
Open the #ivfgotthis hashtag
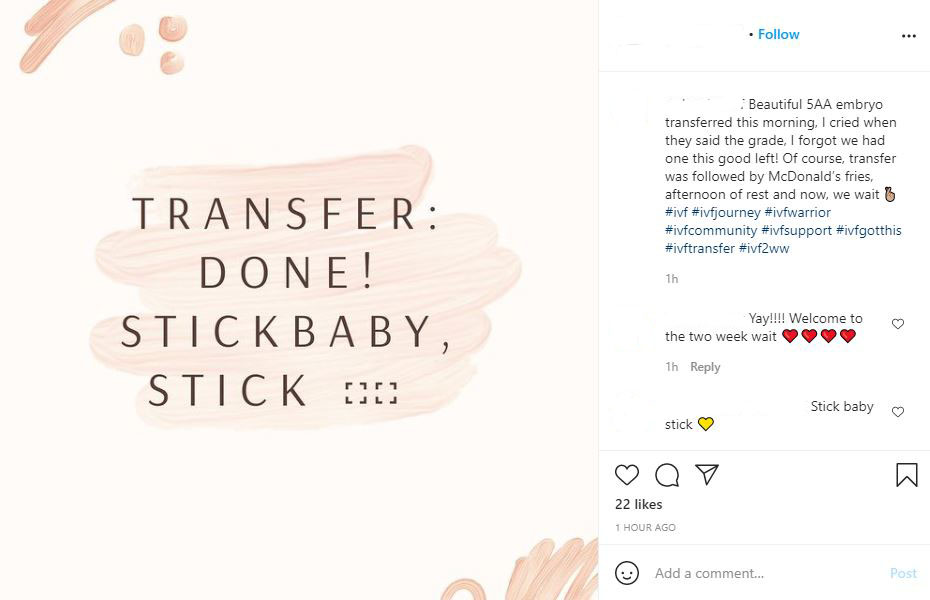(869, 230)
